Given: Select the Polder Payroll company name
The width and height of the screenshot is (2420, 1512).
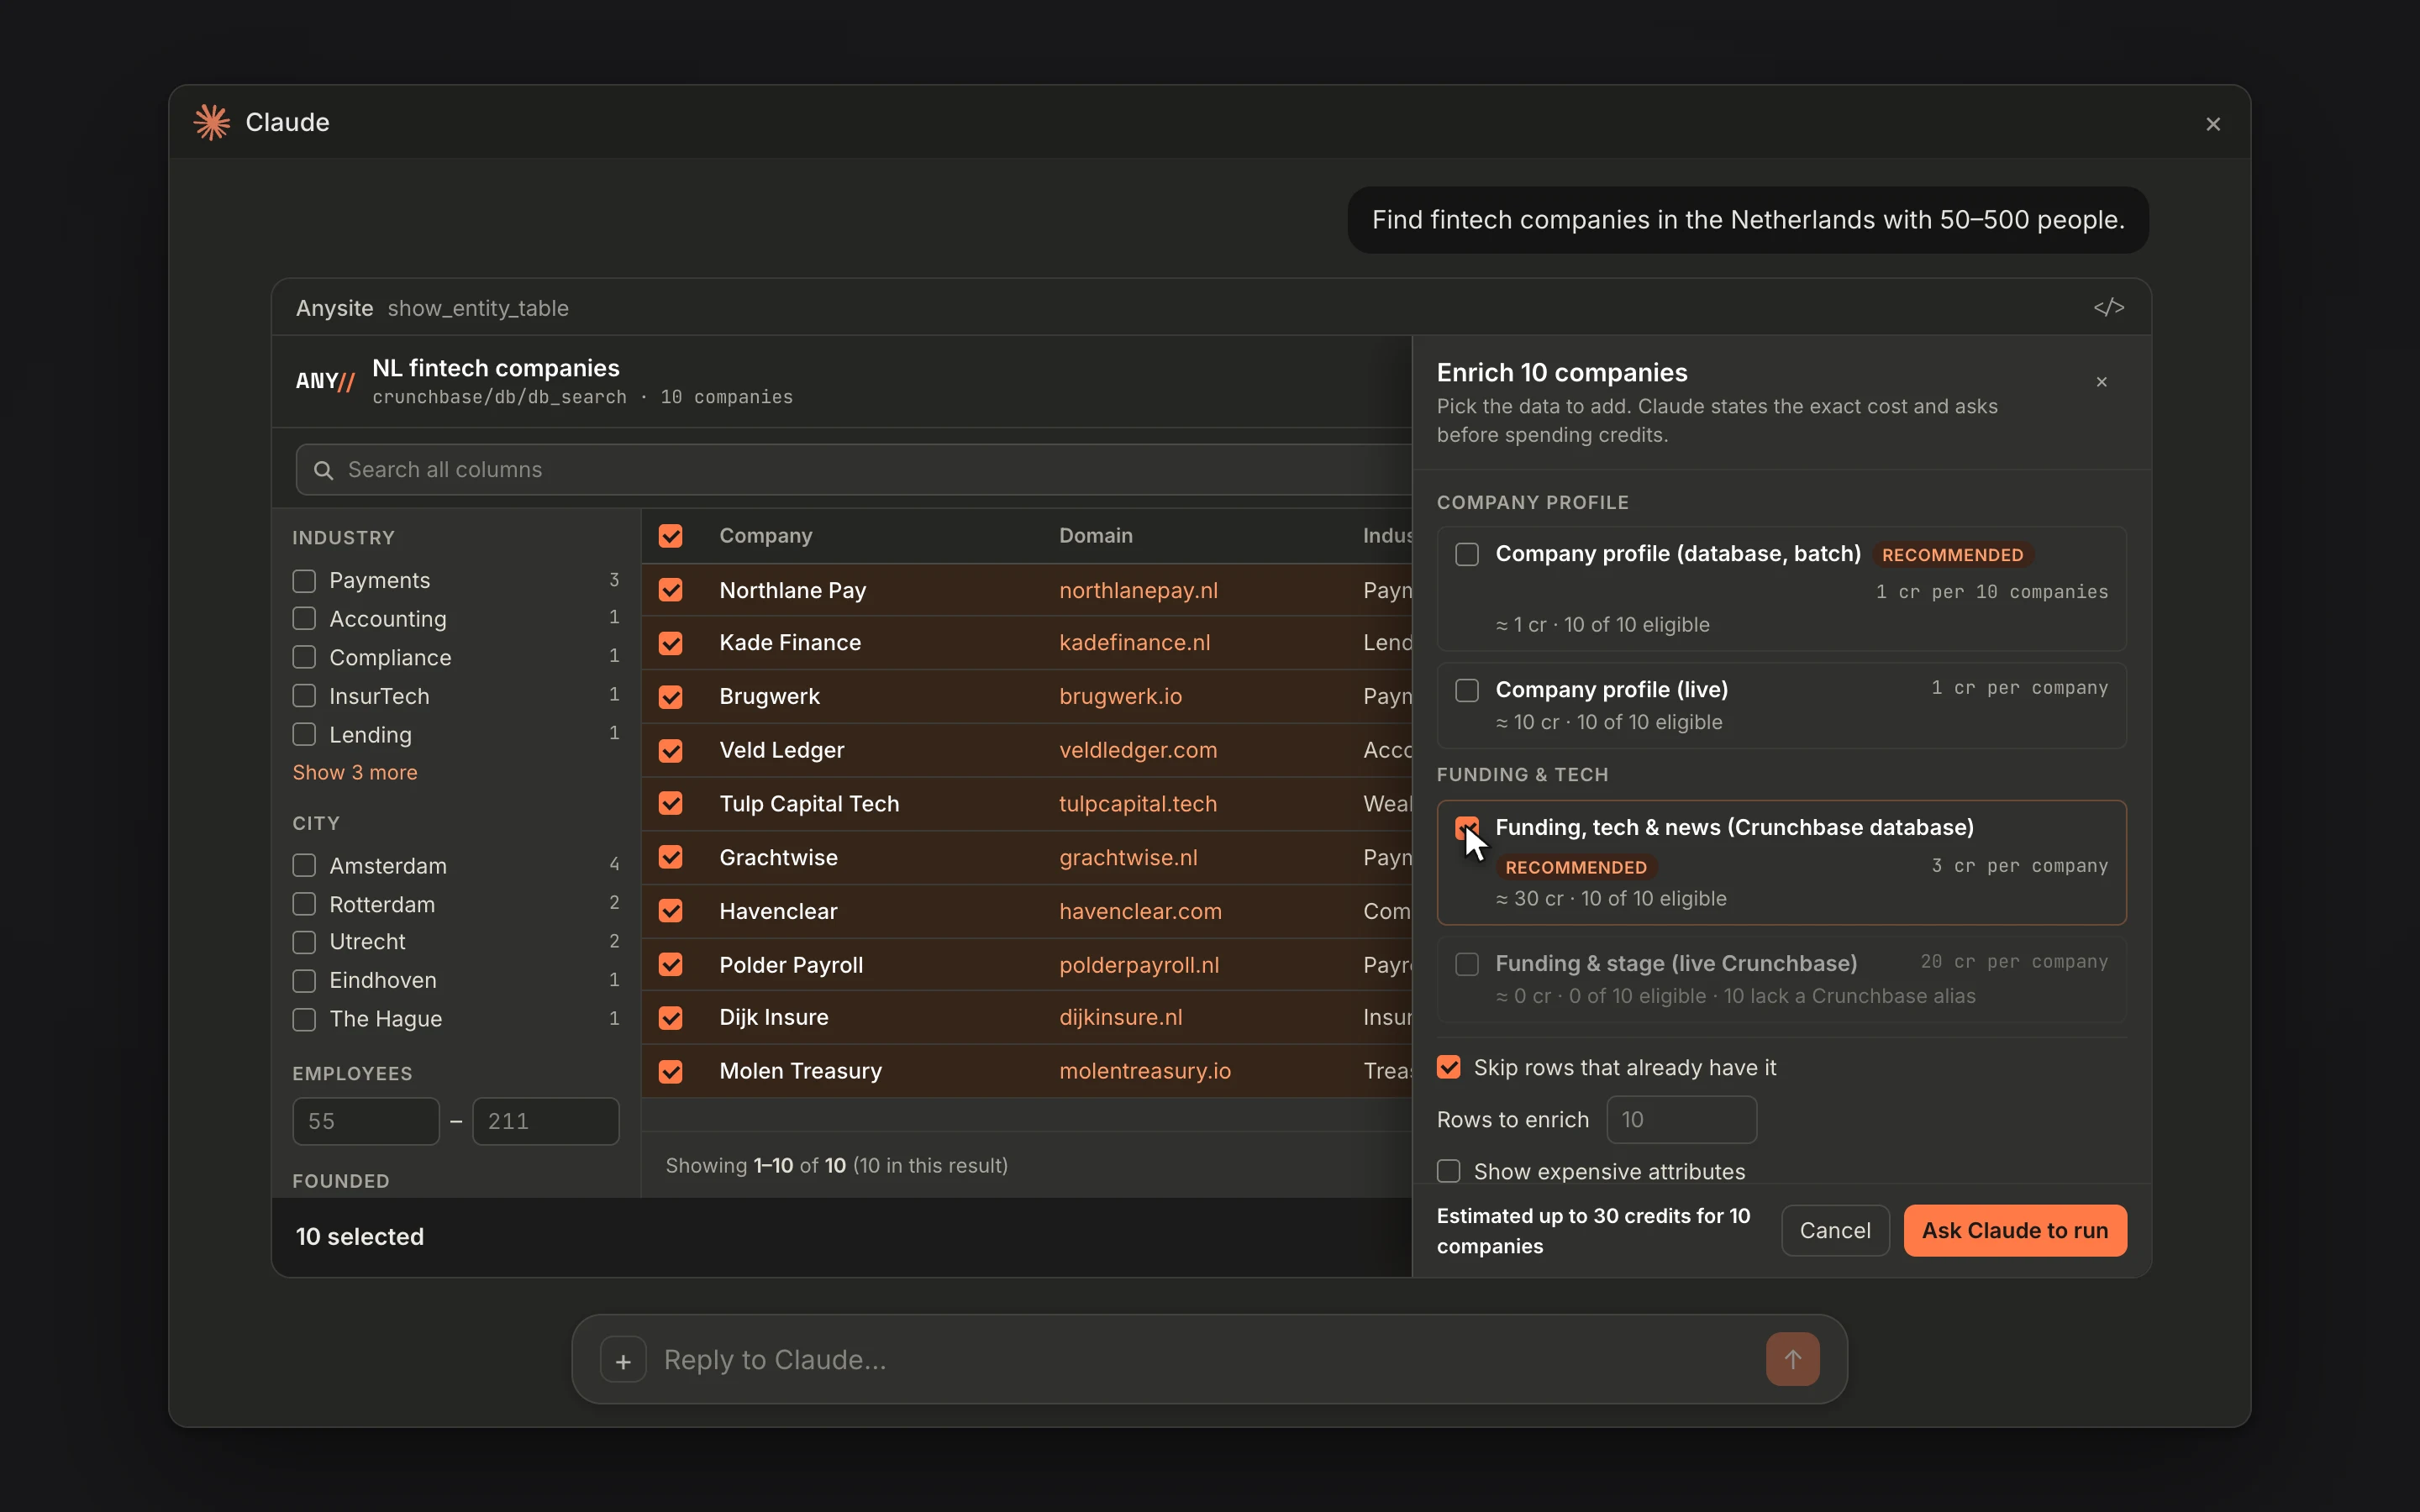Looking at the screenshot, I should [x=791, y=965].
